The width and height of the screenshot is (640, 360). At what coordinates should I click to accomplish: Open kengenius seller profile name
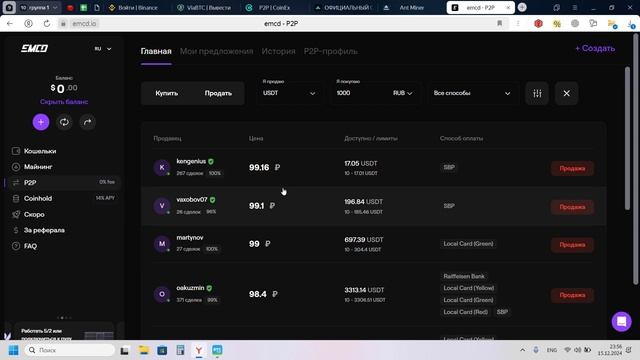(x=191, y=161)
